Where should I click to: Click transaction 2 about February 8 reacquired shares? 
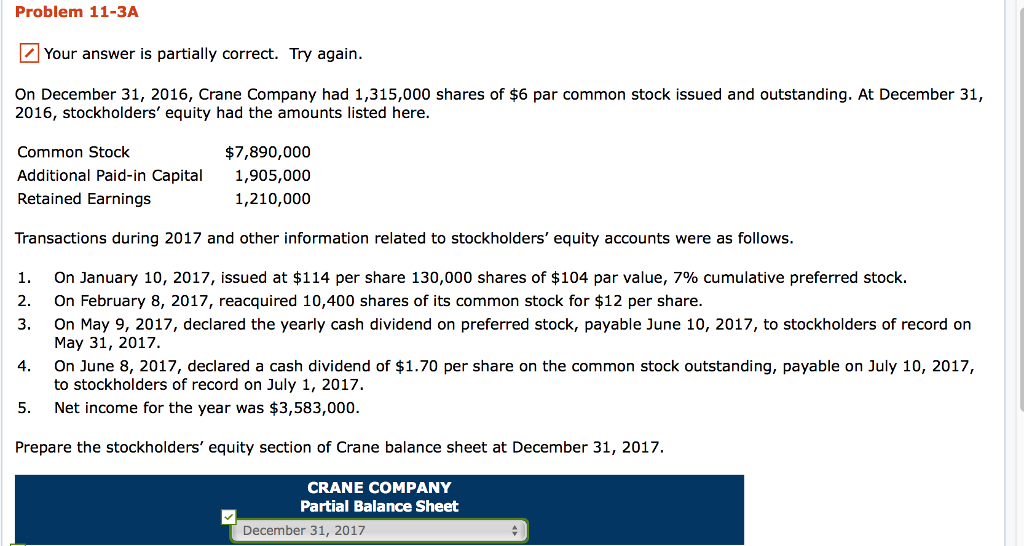pyautogui.click(x=378, y=300)
